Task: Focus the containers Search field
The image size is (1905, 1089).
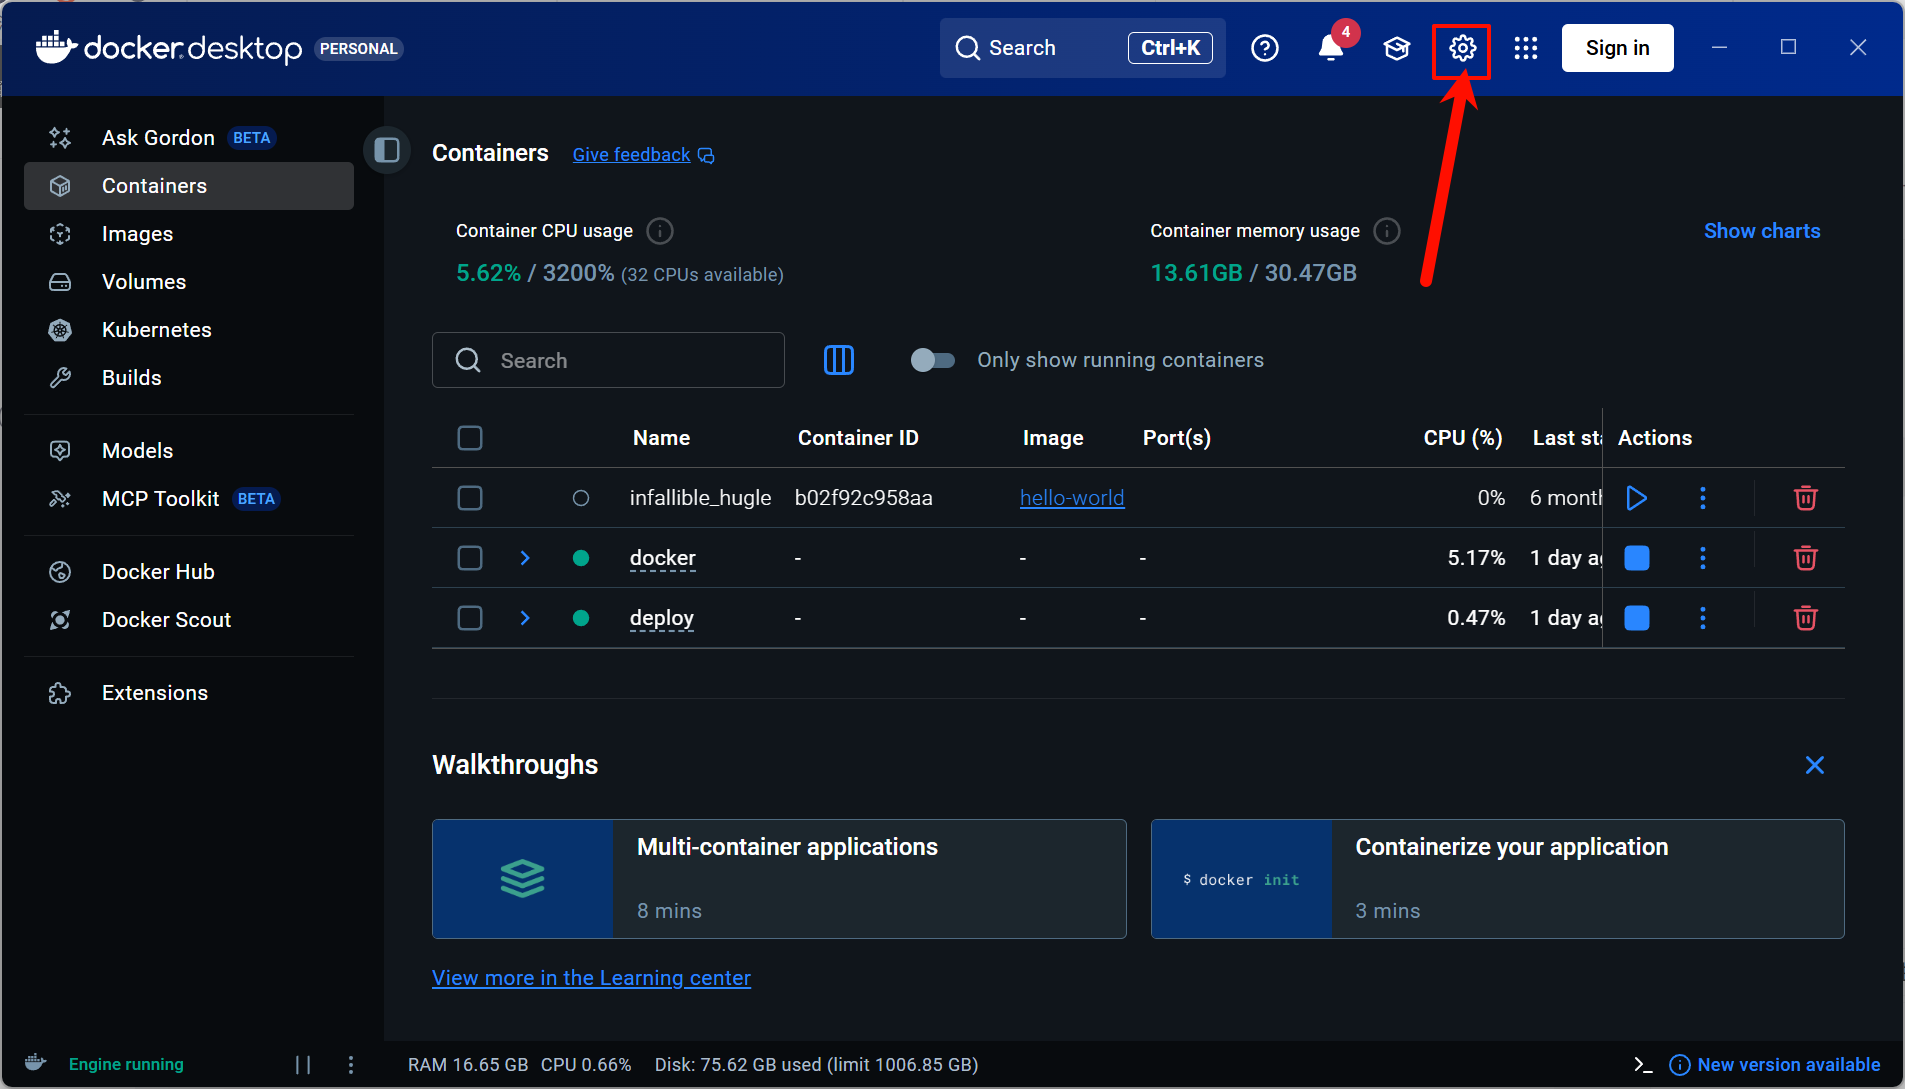Action: [608, 360]
